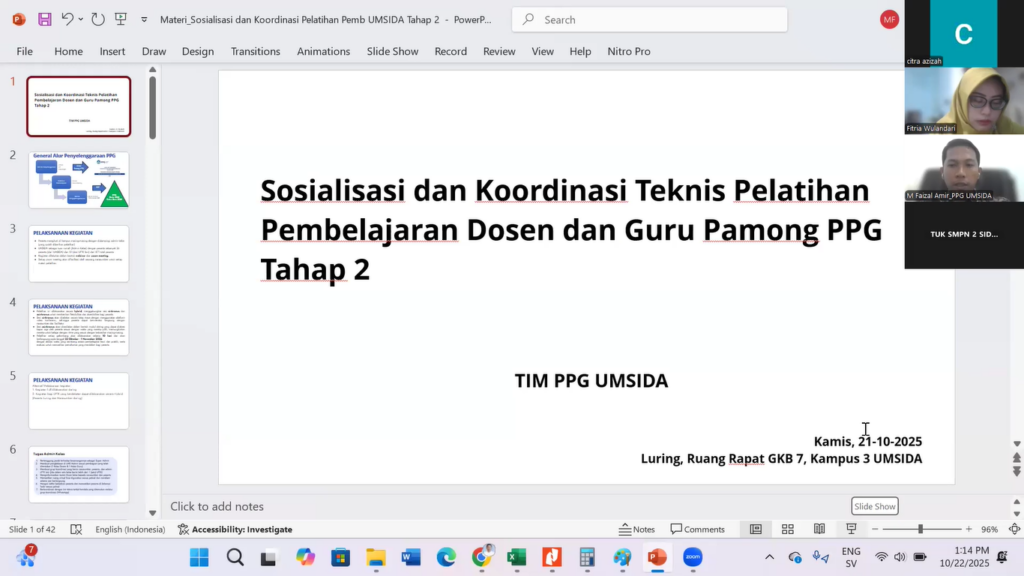Viewport: 1024px width, 576px height.
Task: Customize Quick Access Toolbar dropdown
Action: tap(144, 19)
